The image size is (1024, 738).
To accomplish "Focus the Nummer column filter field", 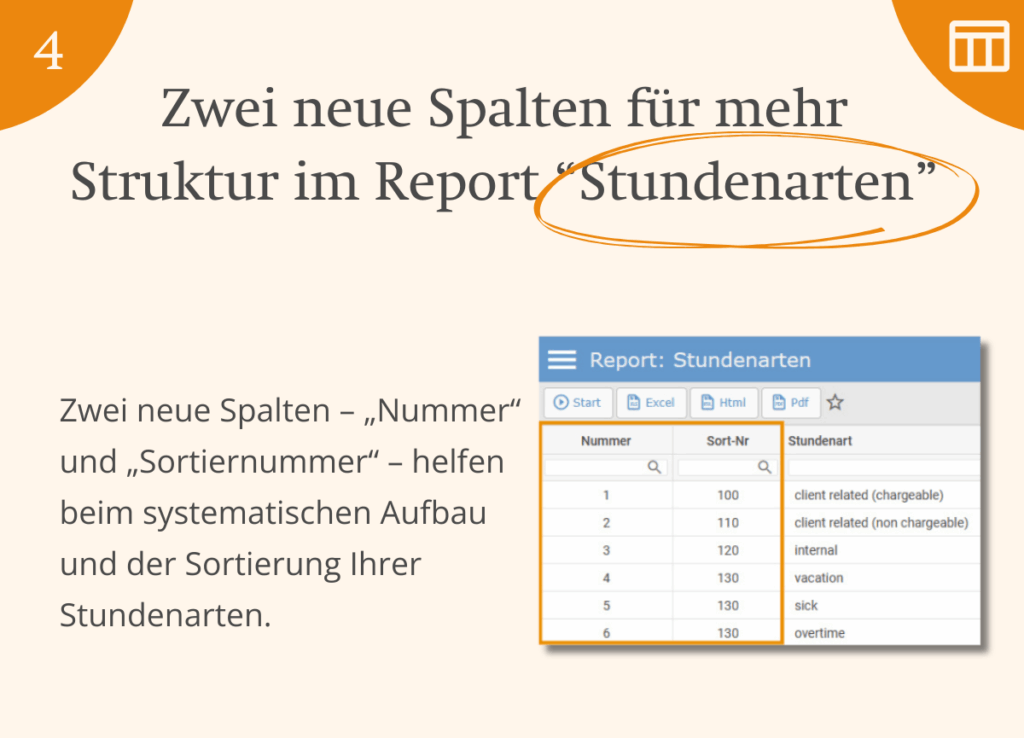I will coord(605,467).
